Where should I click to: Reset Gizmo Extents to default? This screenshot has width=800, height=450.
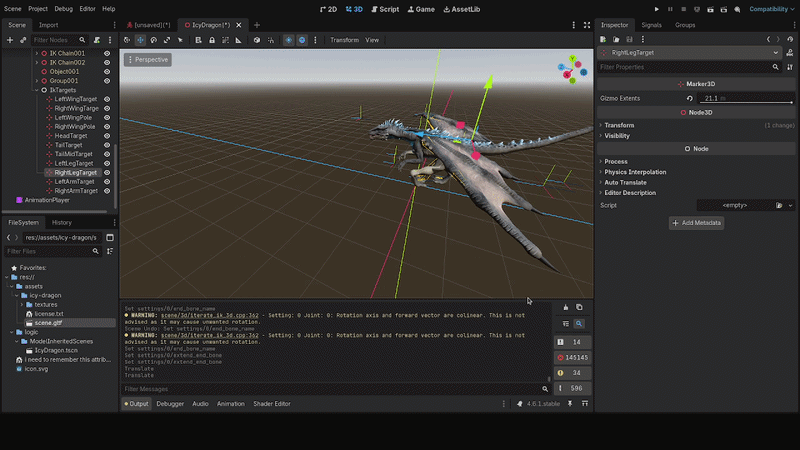point(690,98)
